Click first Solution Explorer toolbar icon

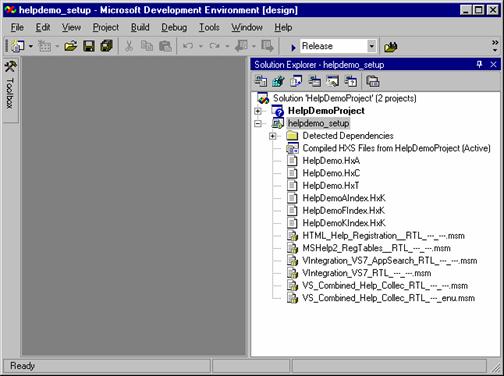[x=261, y=81]
